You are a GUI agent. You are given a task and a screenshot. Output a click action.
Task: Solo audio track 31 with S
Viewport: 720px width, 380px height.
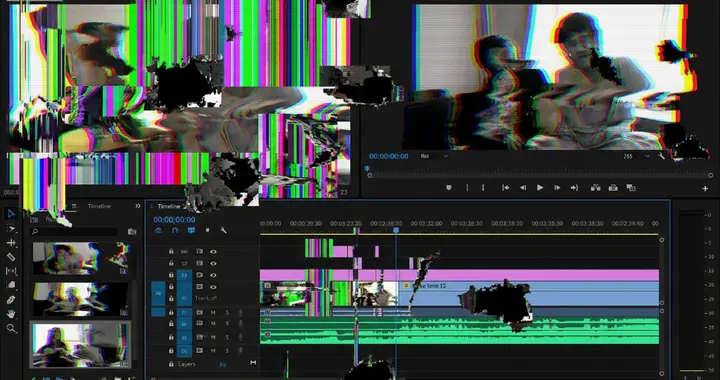[x=227, y=313]
